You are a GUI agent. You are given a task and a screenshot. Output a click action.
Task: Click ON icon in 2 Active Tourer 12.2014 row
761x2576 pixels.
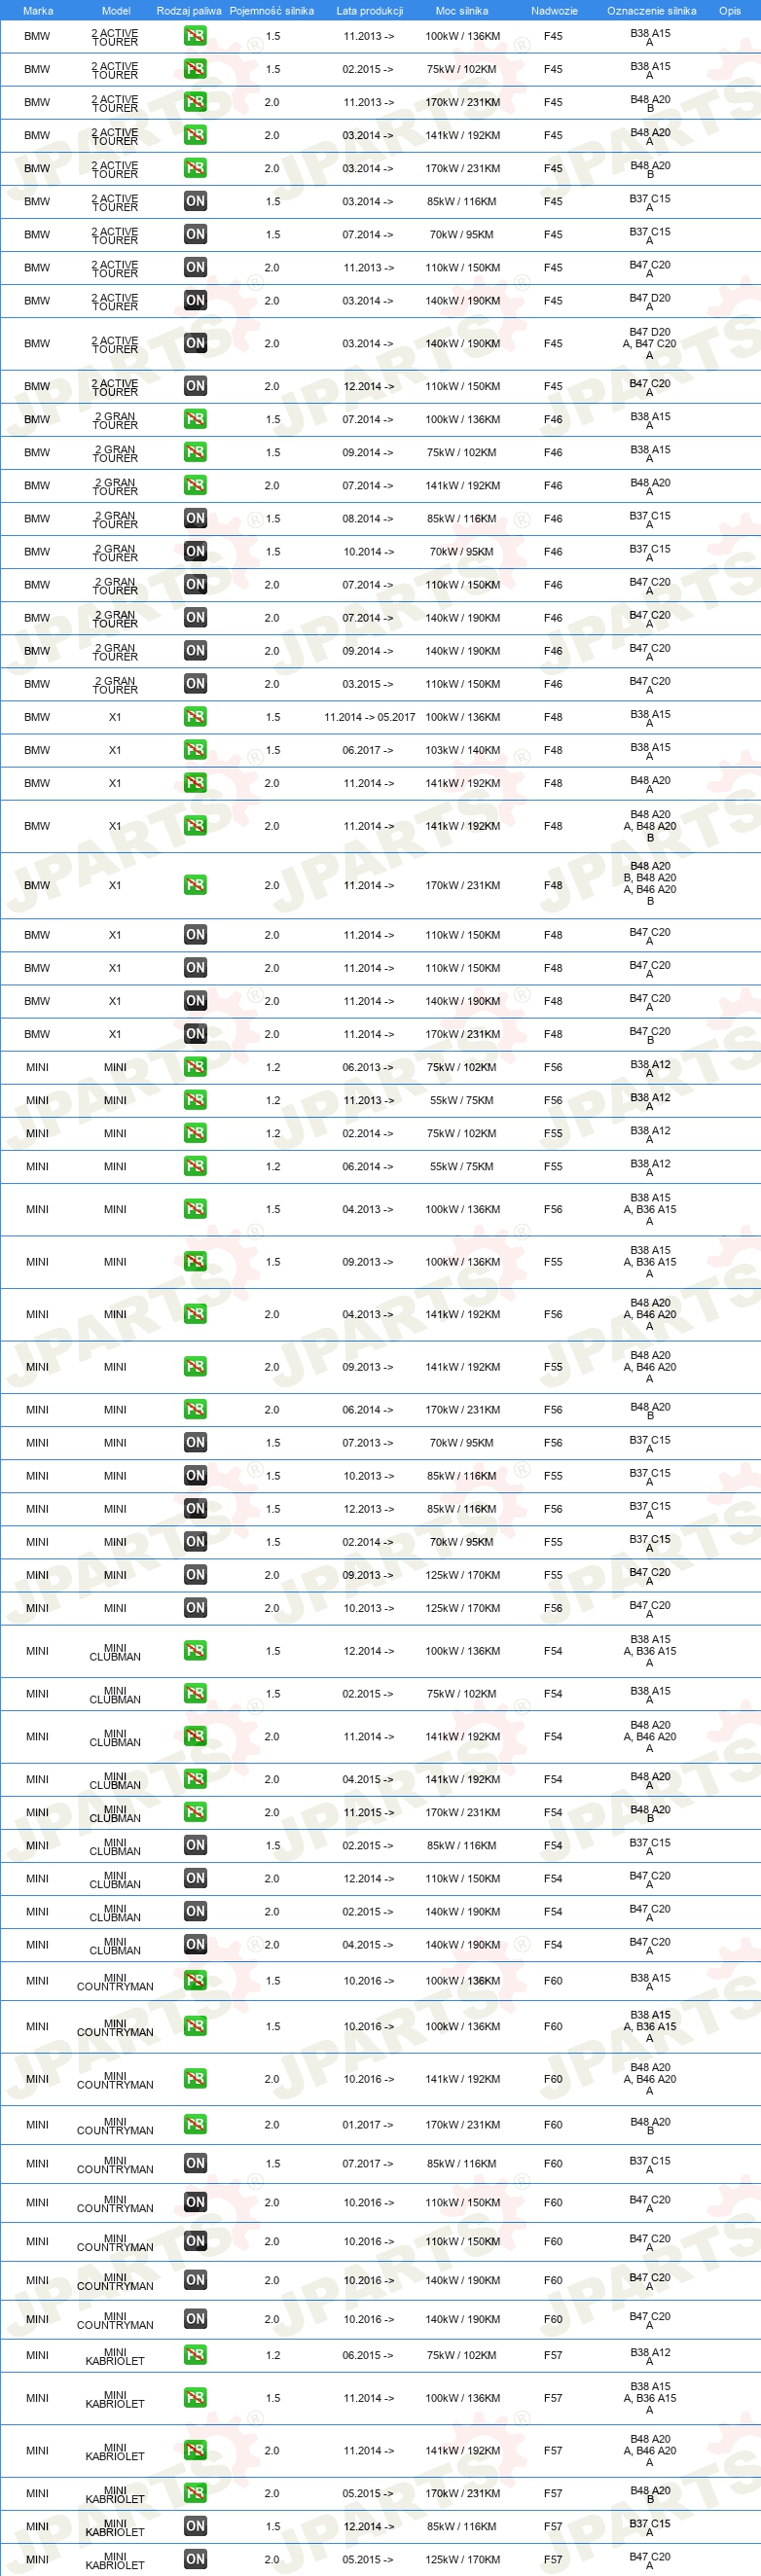point(195,386)
